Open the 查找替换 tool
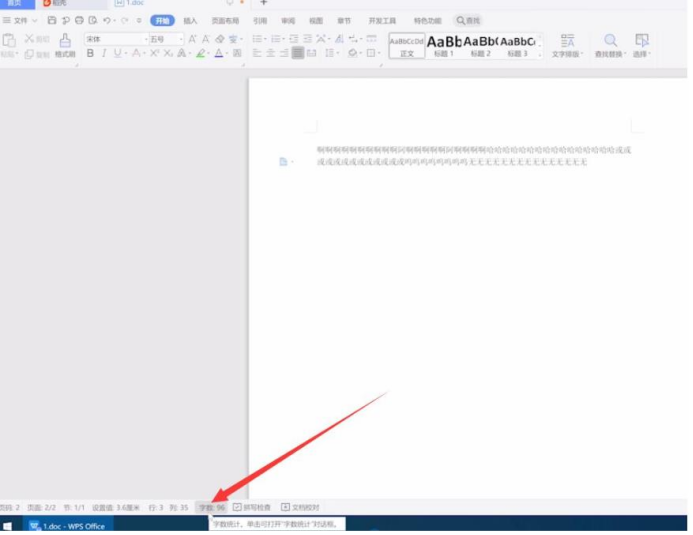 pos(610,46)
